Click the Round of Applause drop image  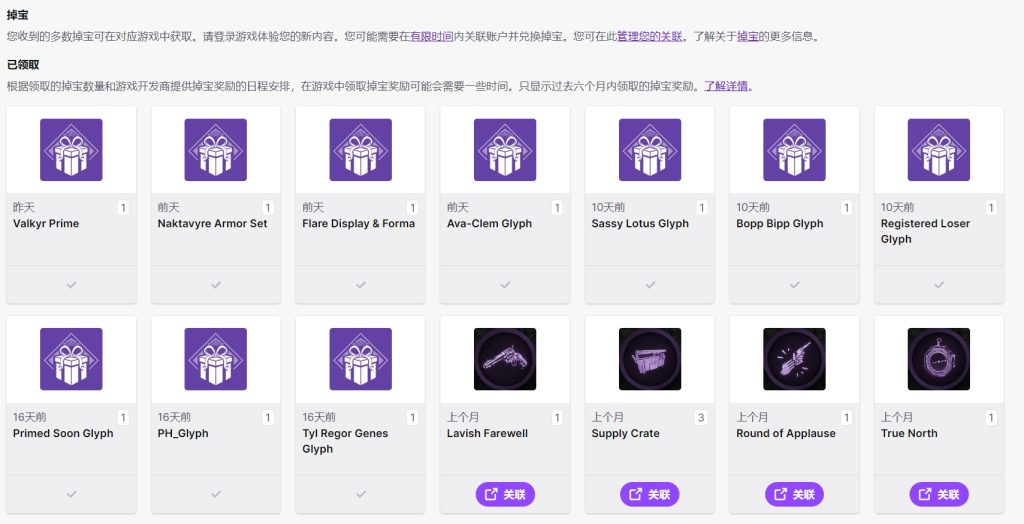[x=794, y=359]
